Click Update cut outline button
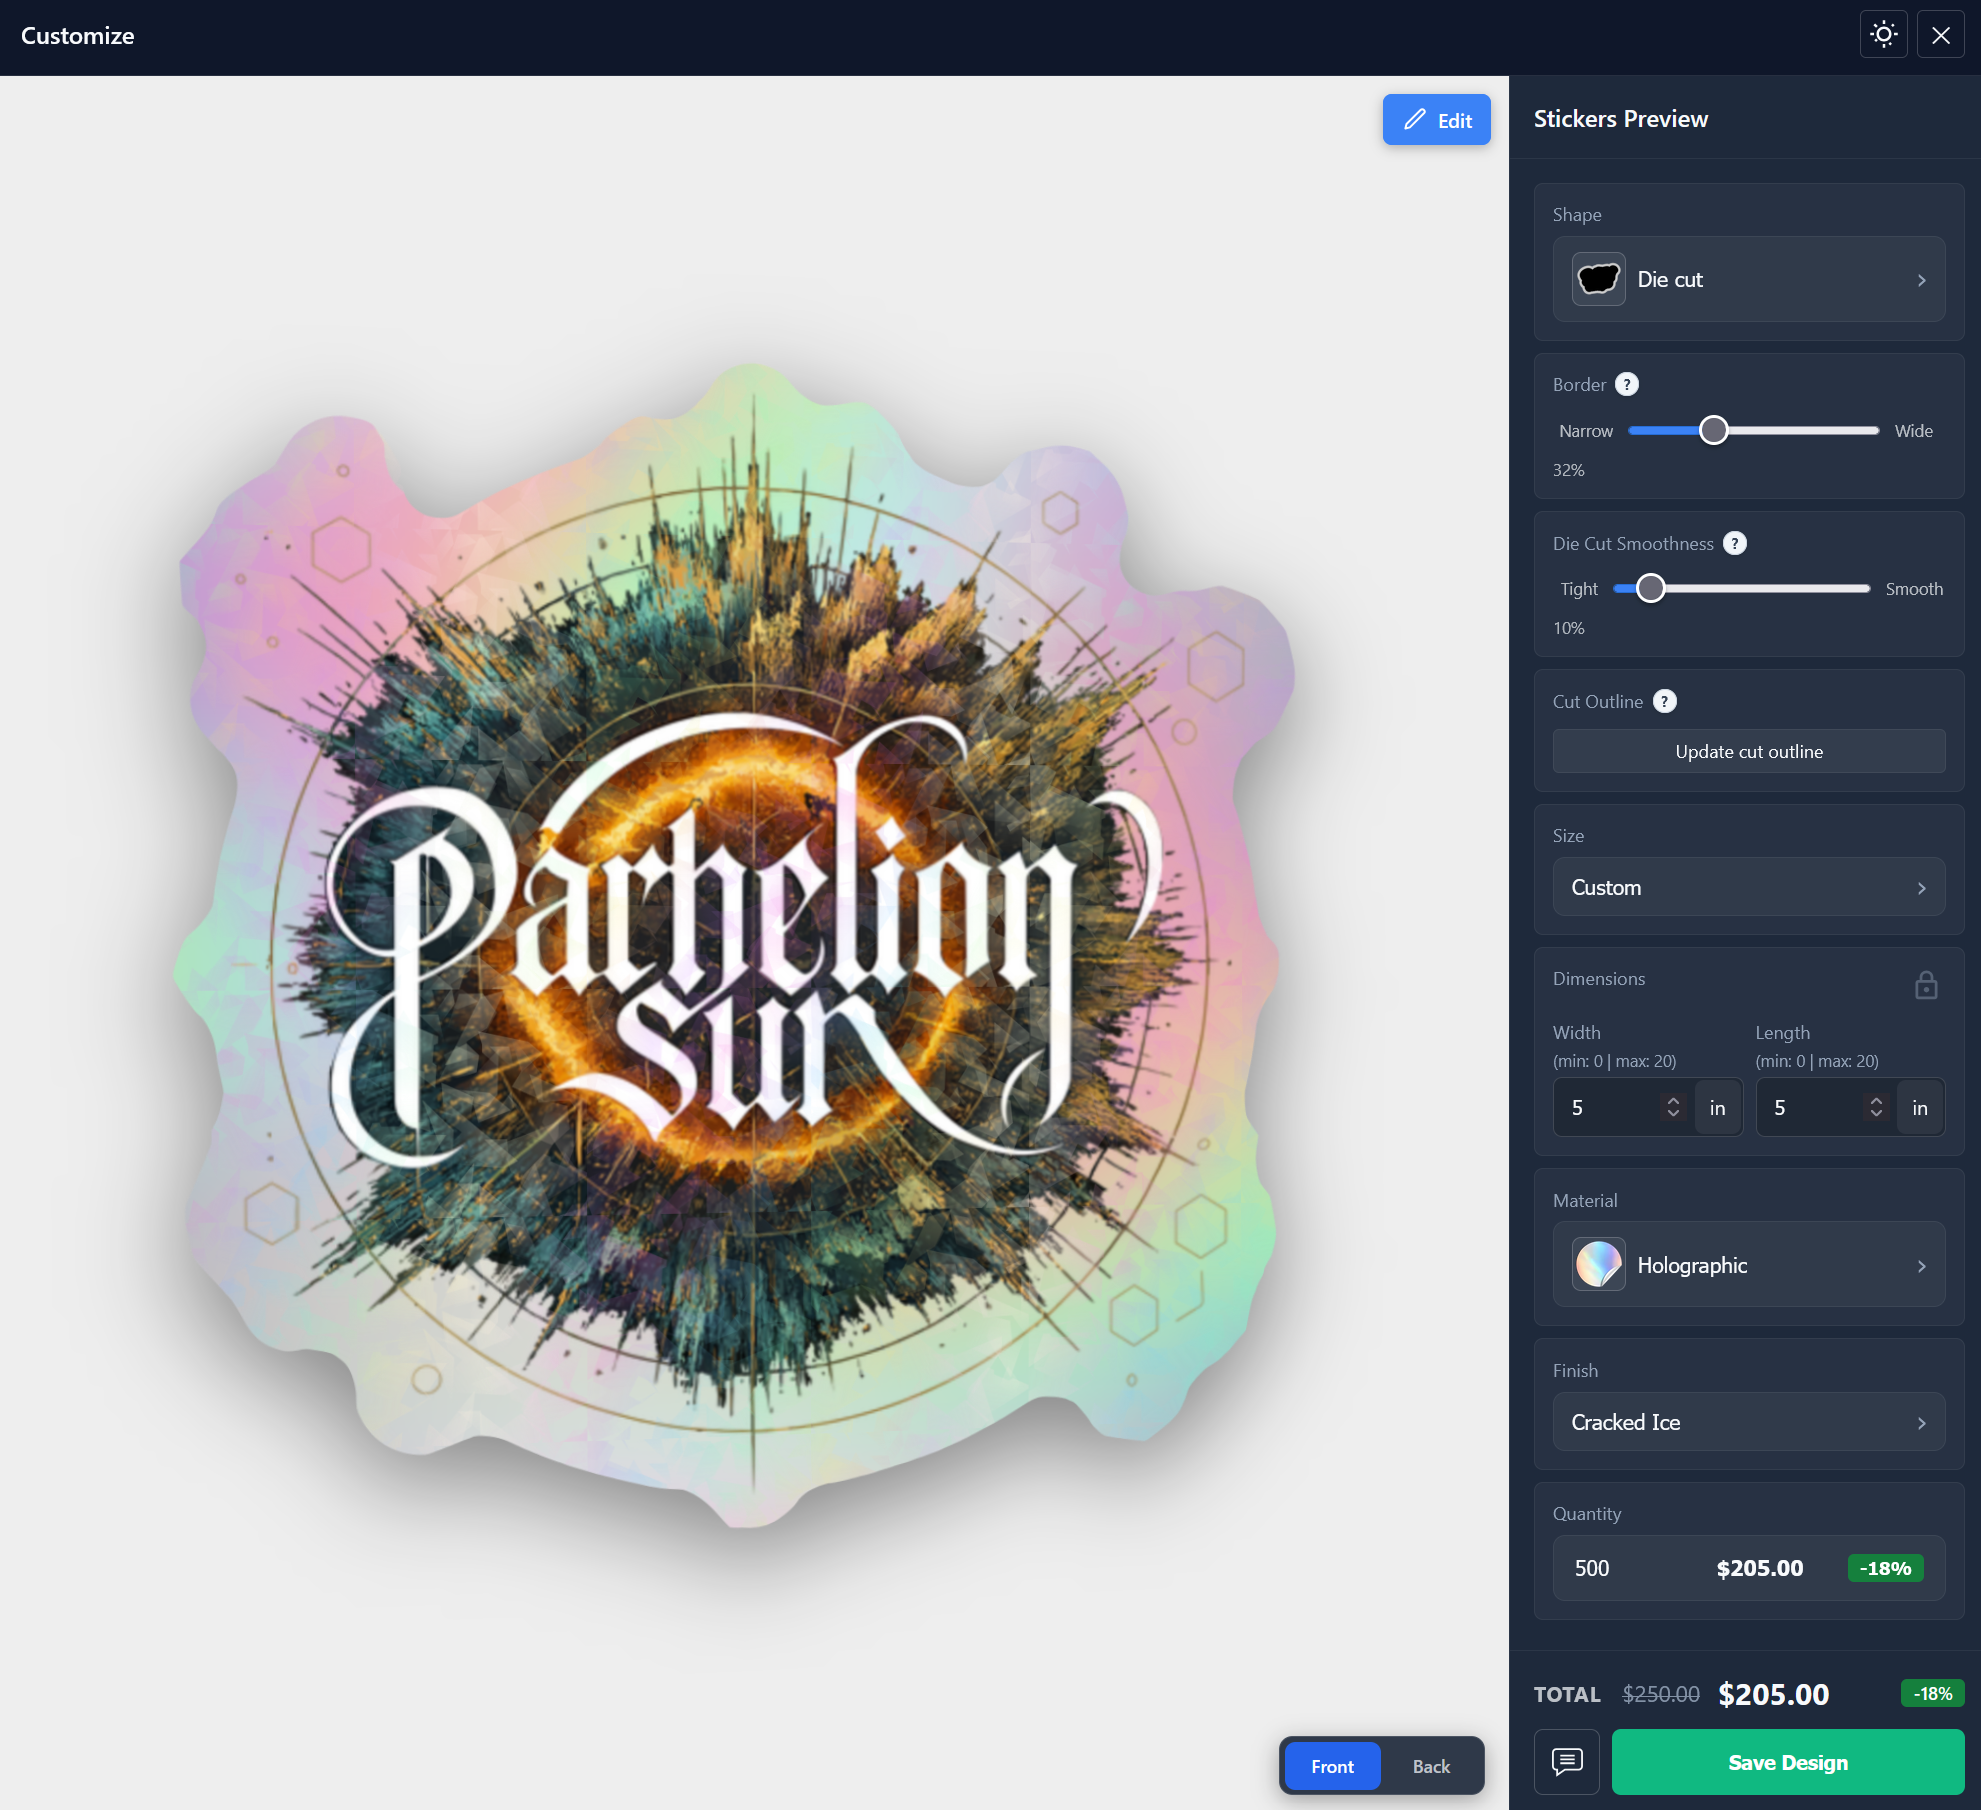 [1748, 751]
